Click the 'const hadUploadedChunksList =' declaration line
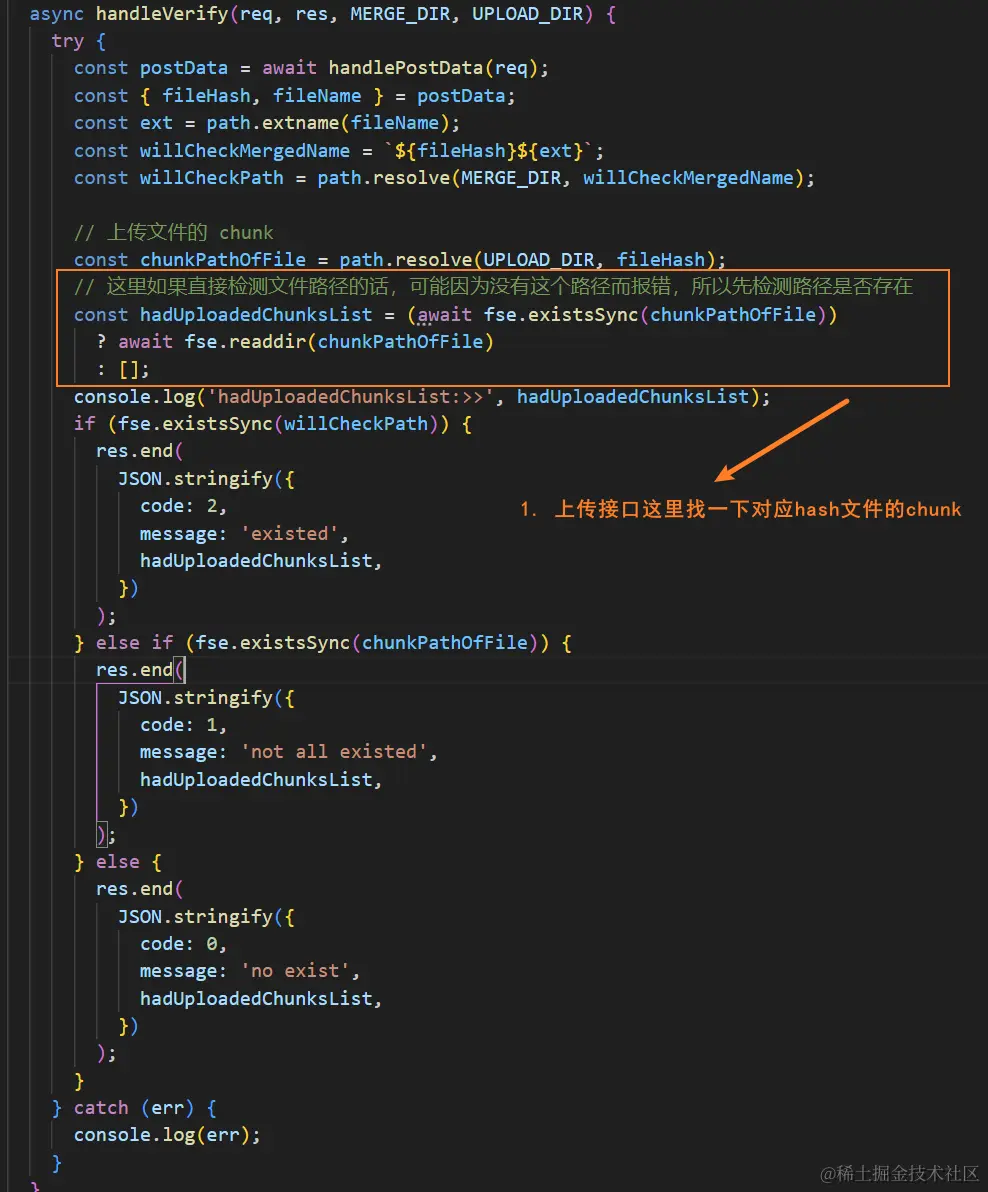 coord(455,315)
